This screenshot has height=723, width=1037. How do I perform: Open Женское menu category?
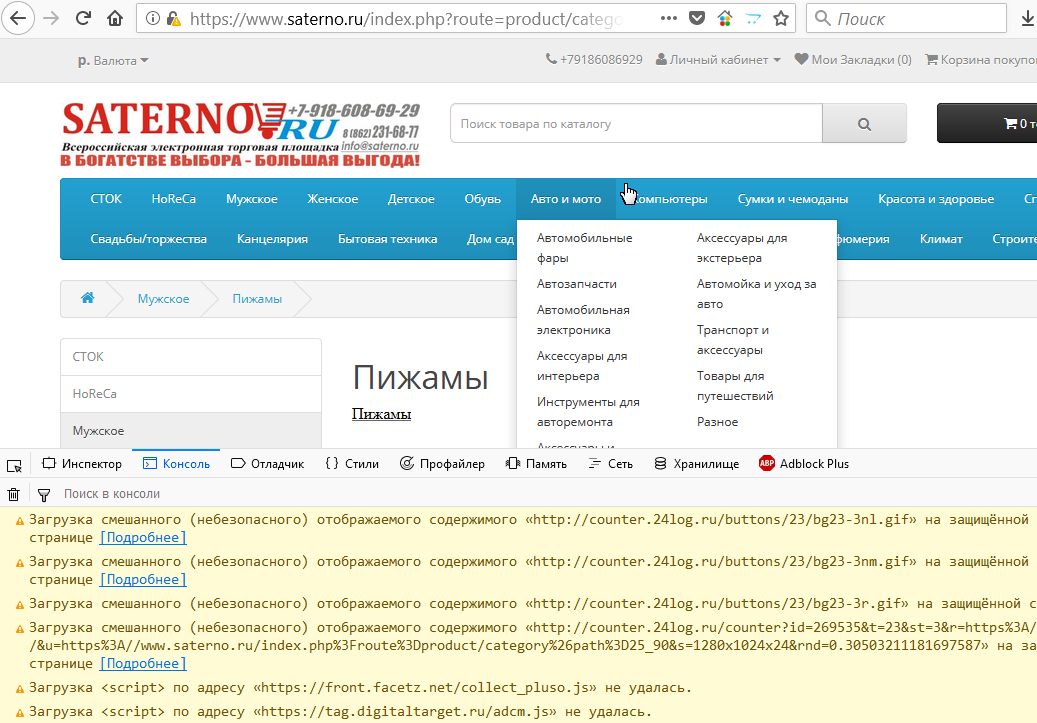pyautogui.click(x=333, y=199)
